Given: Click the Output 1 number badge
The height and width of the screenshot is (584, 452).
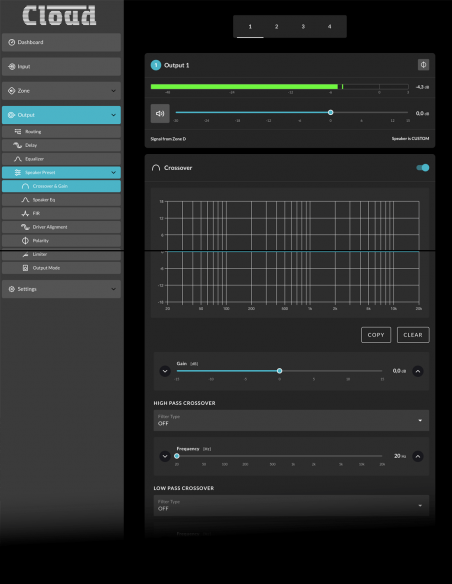Looking at the screenshot, I should point(156,65).
